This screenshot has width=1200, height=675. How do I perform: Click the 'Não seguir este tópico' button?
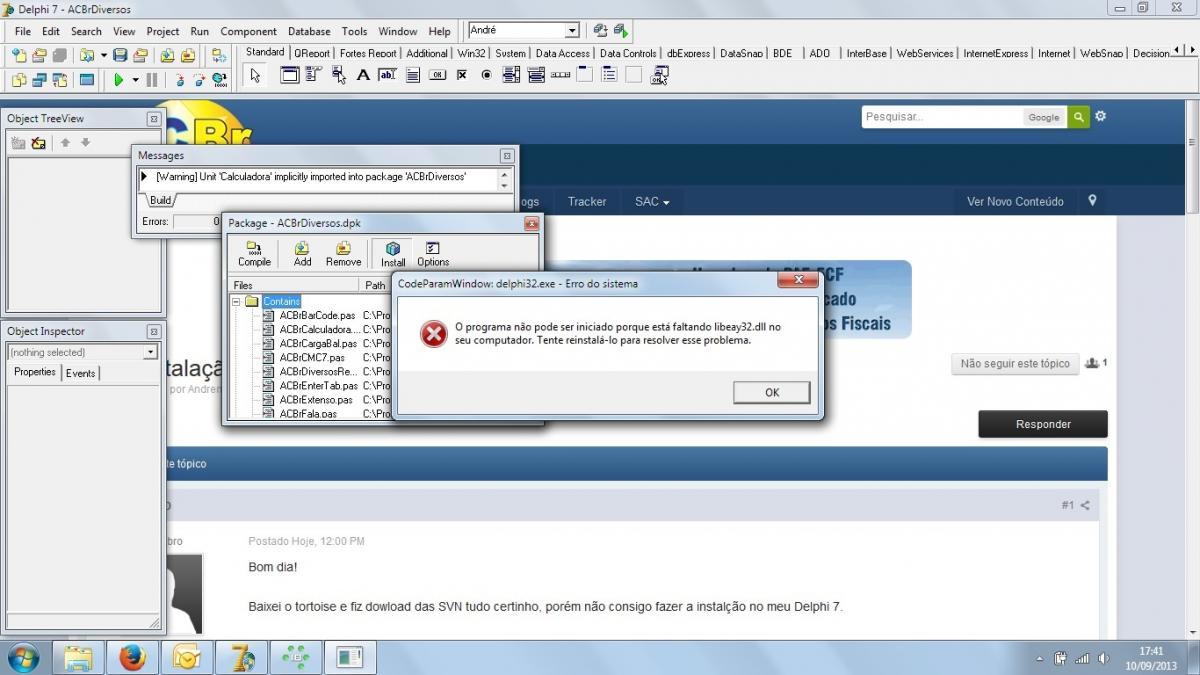pos(1015,364)
